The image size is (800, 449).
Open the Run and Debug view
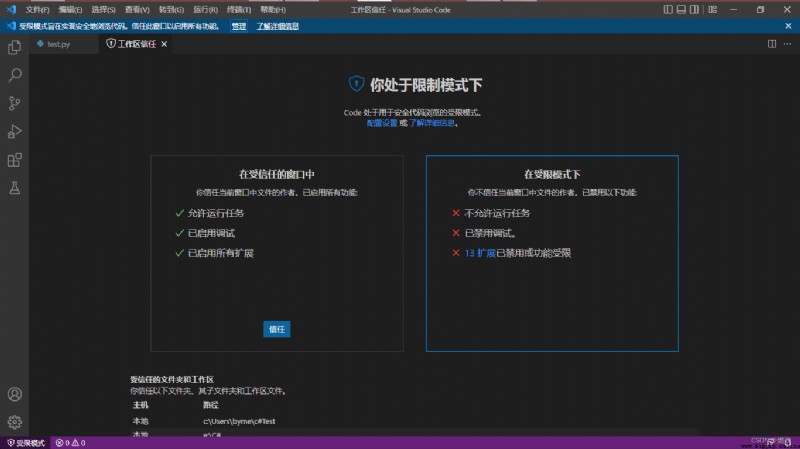(x=14, y=132)
